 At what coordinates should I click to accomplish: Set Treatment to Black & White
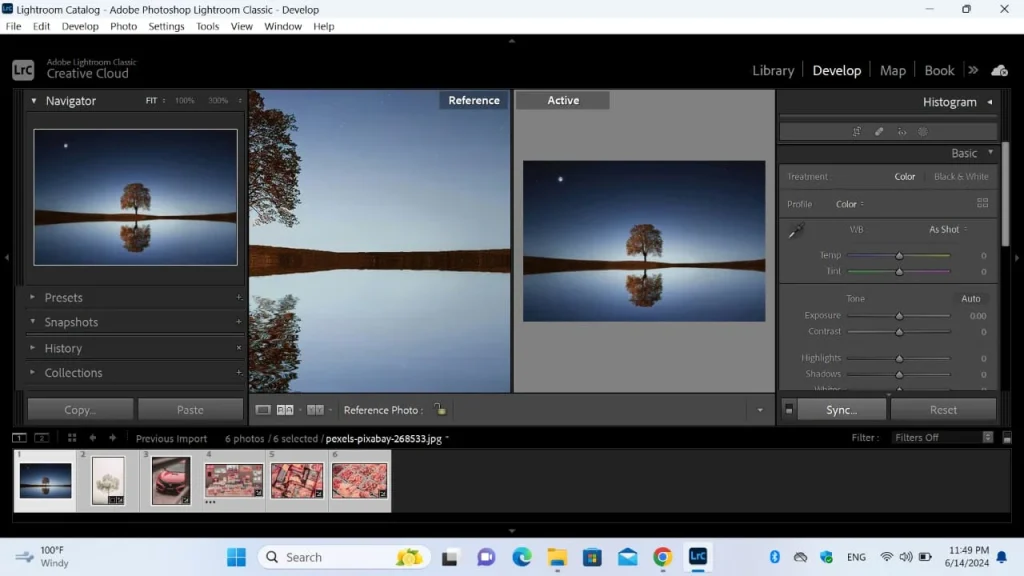click(961, 176)
